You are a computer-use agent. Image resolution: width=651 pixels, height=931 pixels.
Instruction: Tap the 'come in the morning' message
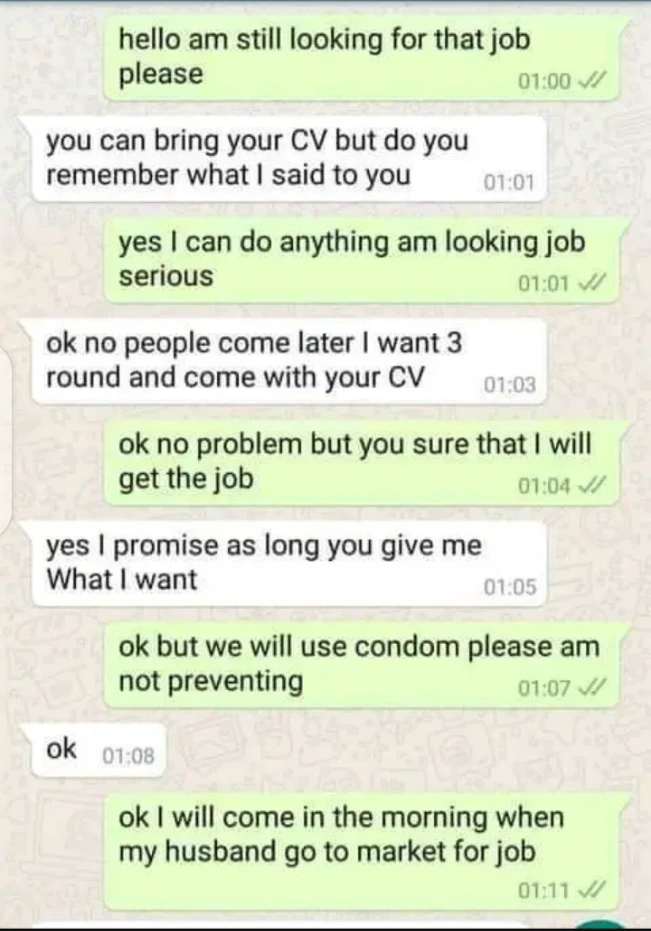(x=362, y=851)
